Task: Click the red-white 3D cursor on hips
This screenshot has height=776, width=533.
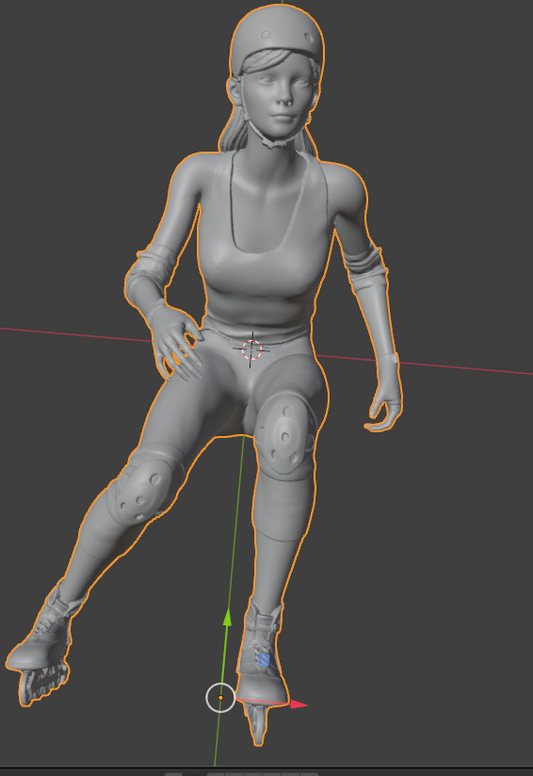Action: (x=251, y=349)
